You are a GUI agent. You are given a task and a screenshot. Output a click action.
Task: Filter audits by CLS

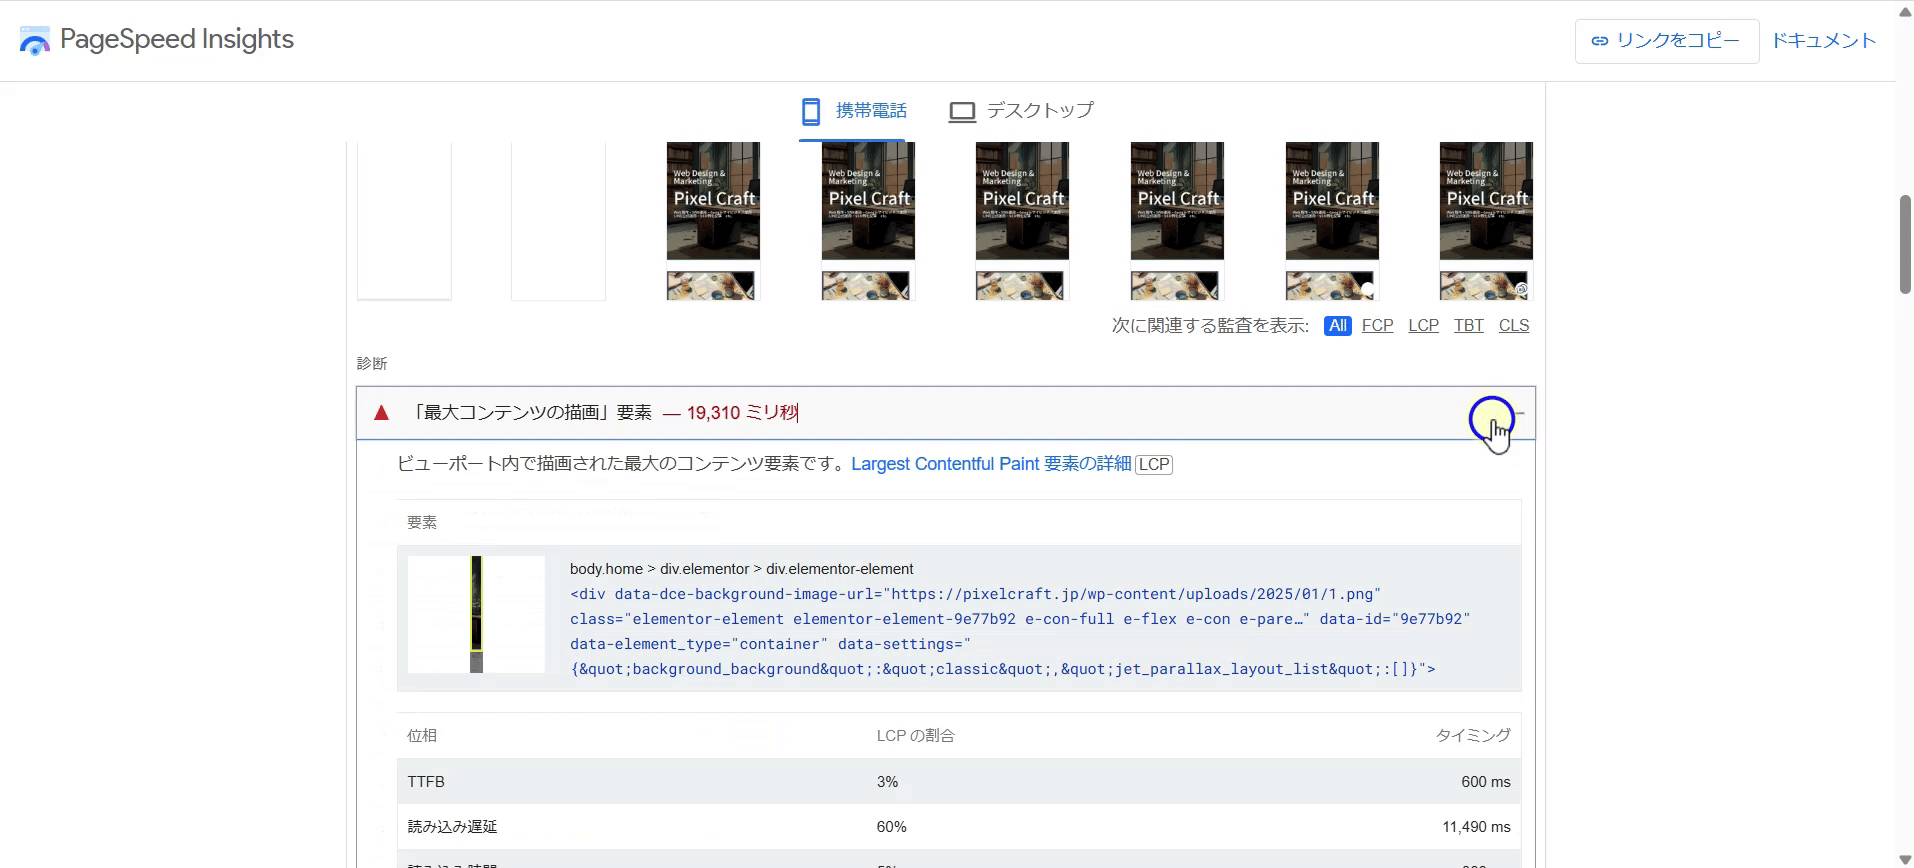pos(1513,326)
